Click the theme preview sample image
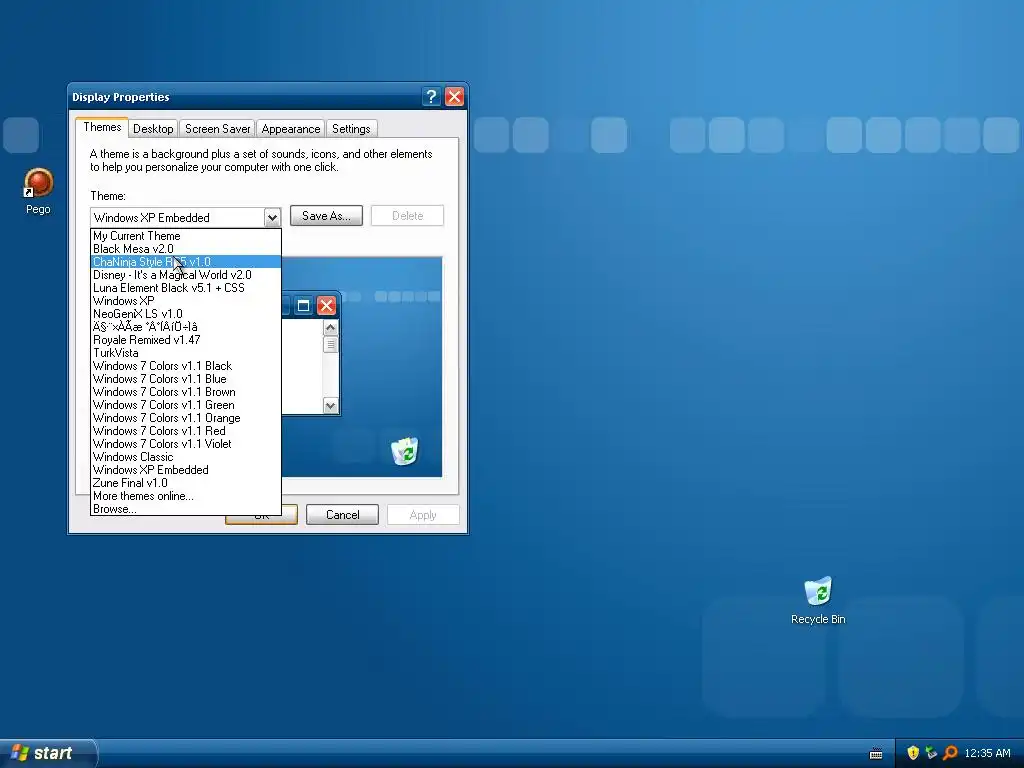 tap(362, 366)
